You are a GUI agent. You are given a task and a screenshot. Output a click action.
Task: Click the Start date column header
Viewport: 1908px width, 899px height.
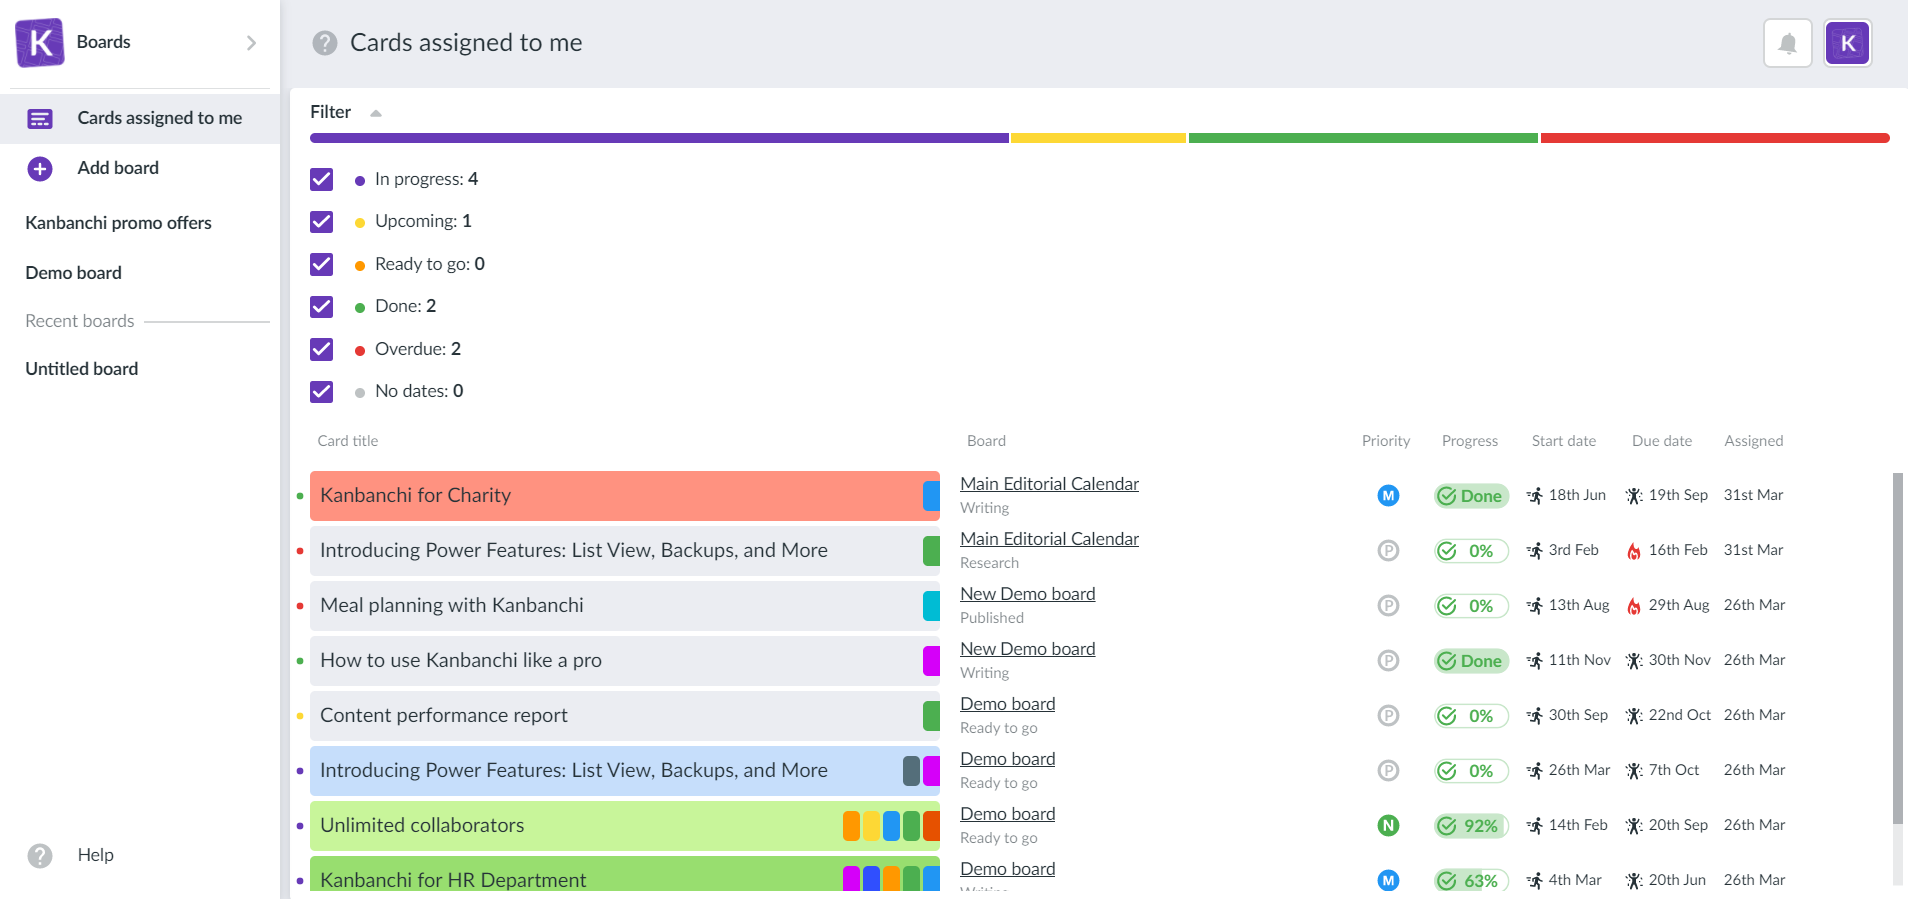(x=1564, y=441)
